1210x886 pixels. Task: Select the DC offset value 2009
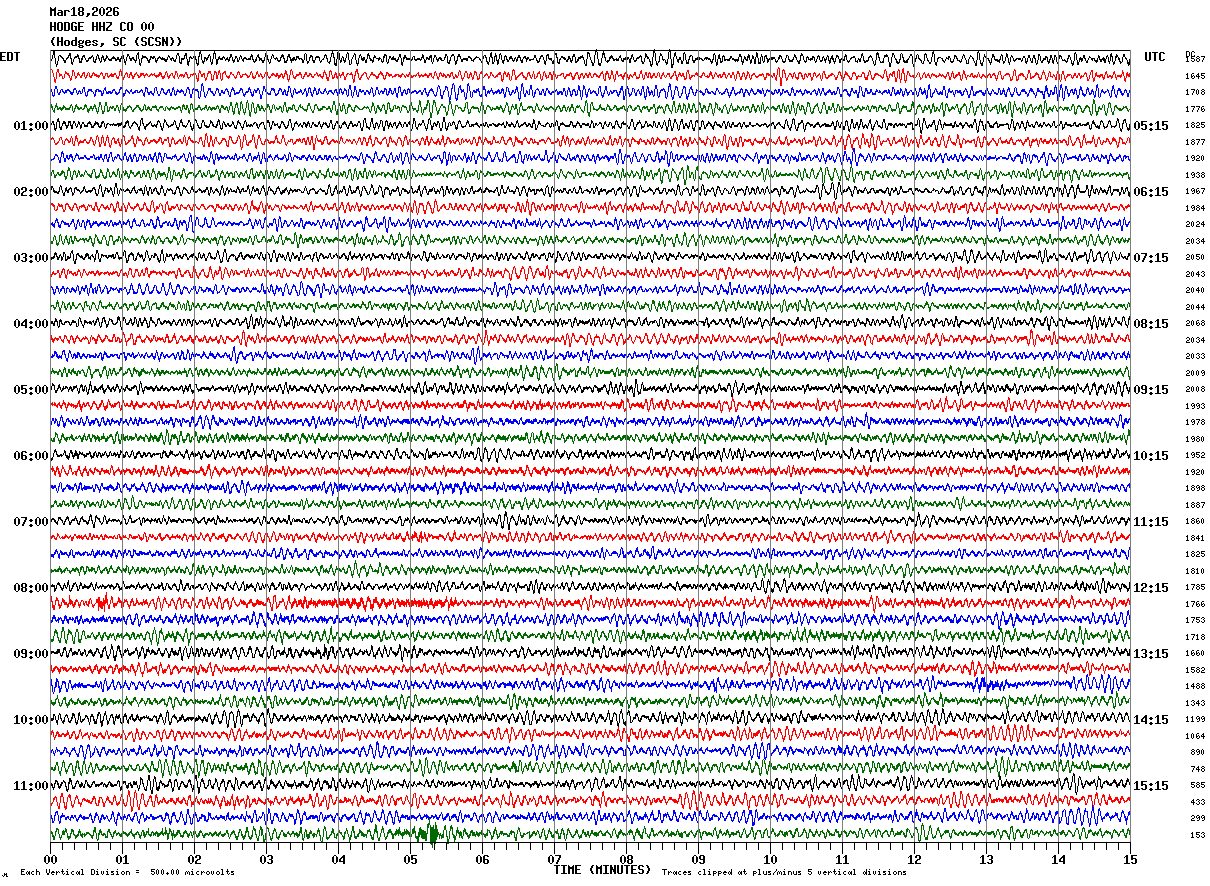(1195, 373)
